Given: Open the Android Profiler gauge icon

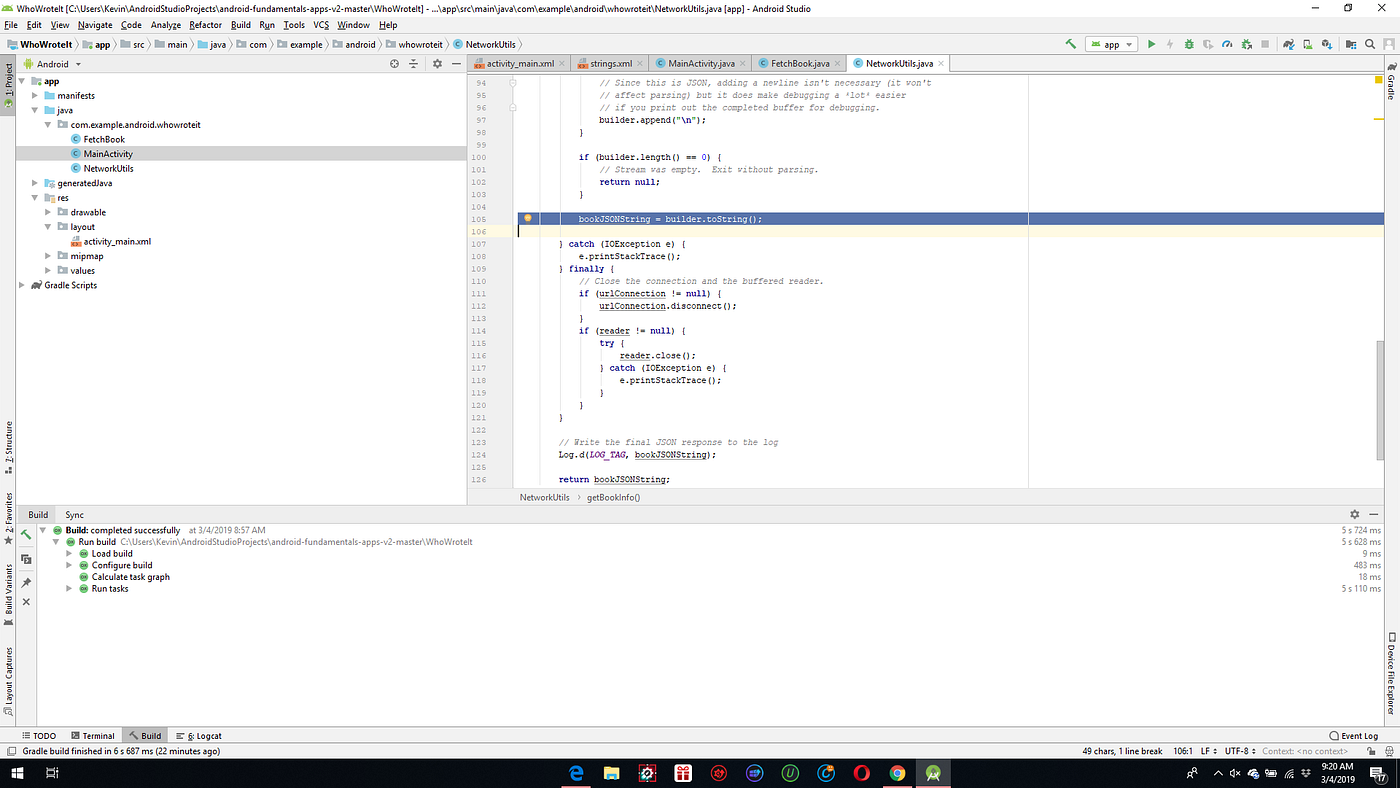Looking at the screenshot, I should click(1227, 43).
